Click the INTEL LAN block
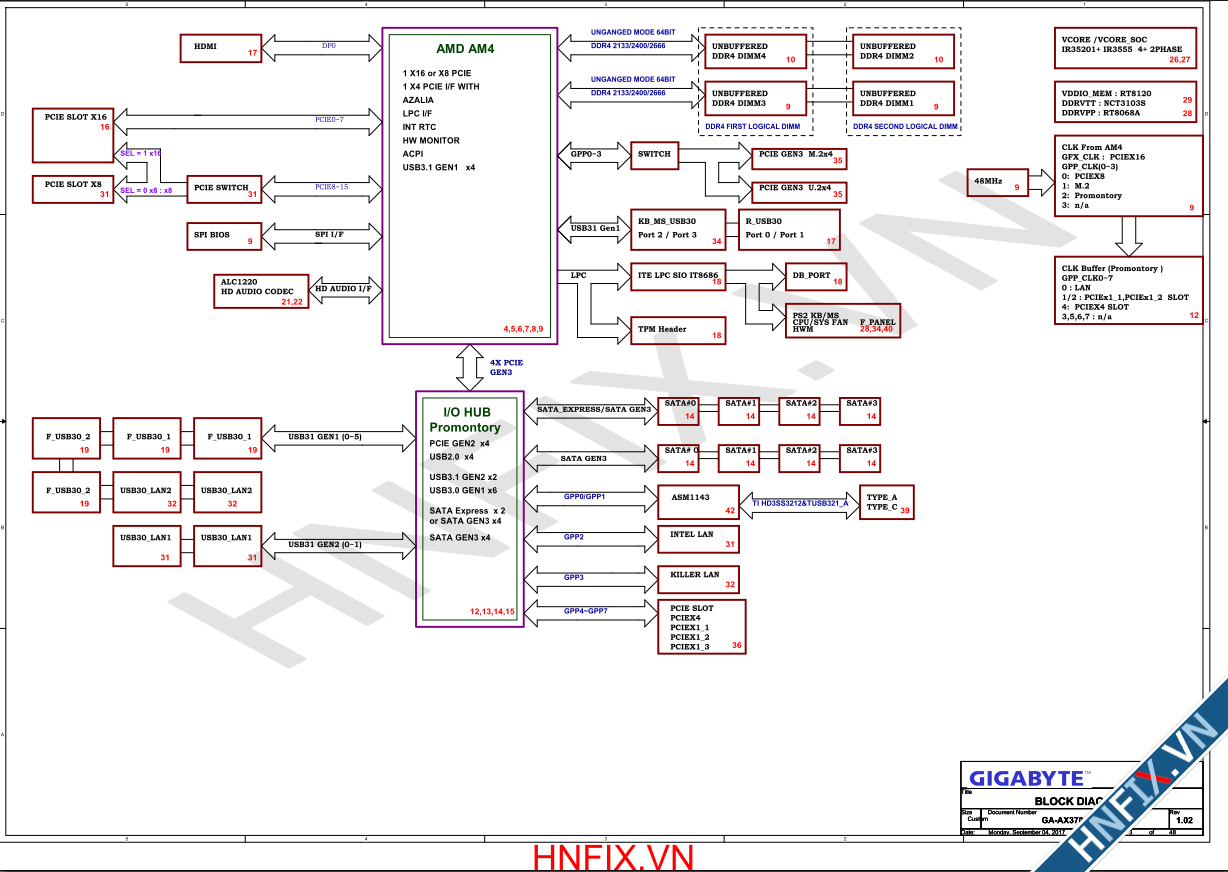The height and width of the screenshot is (872, 1228). [x=698, y=539]
